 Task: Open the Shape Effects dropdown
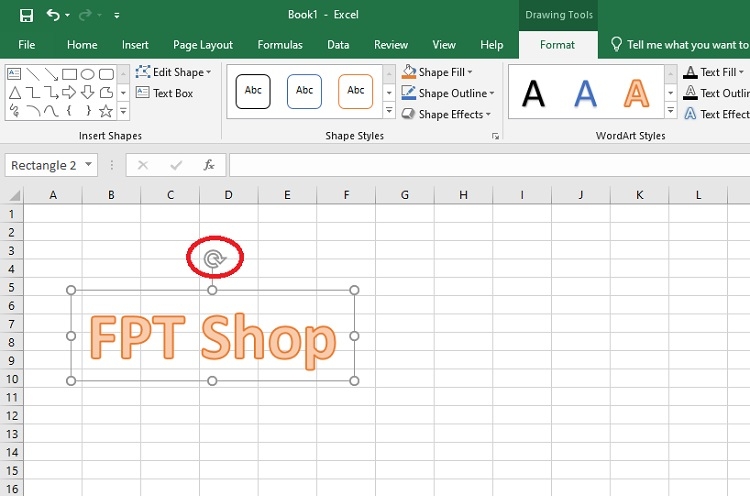coord(446,114)
